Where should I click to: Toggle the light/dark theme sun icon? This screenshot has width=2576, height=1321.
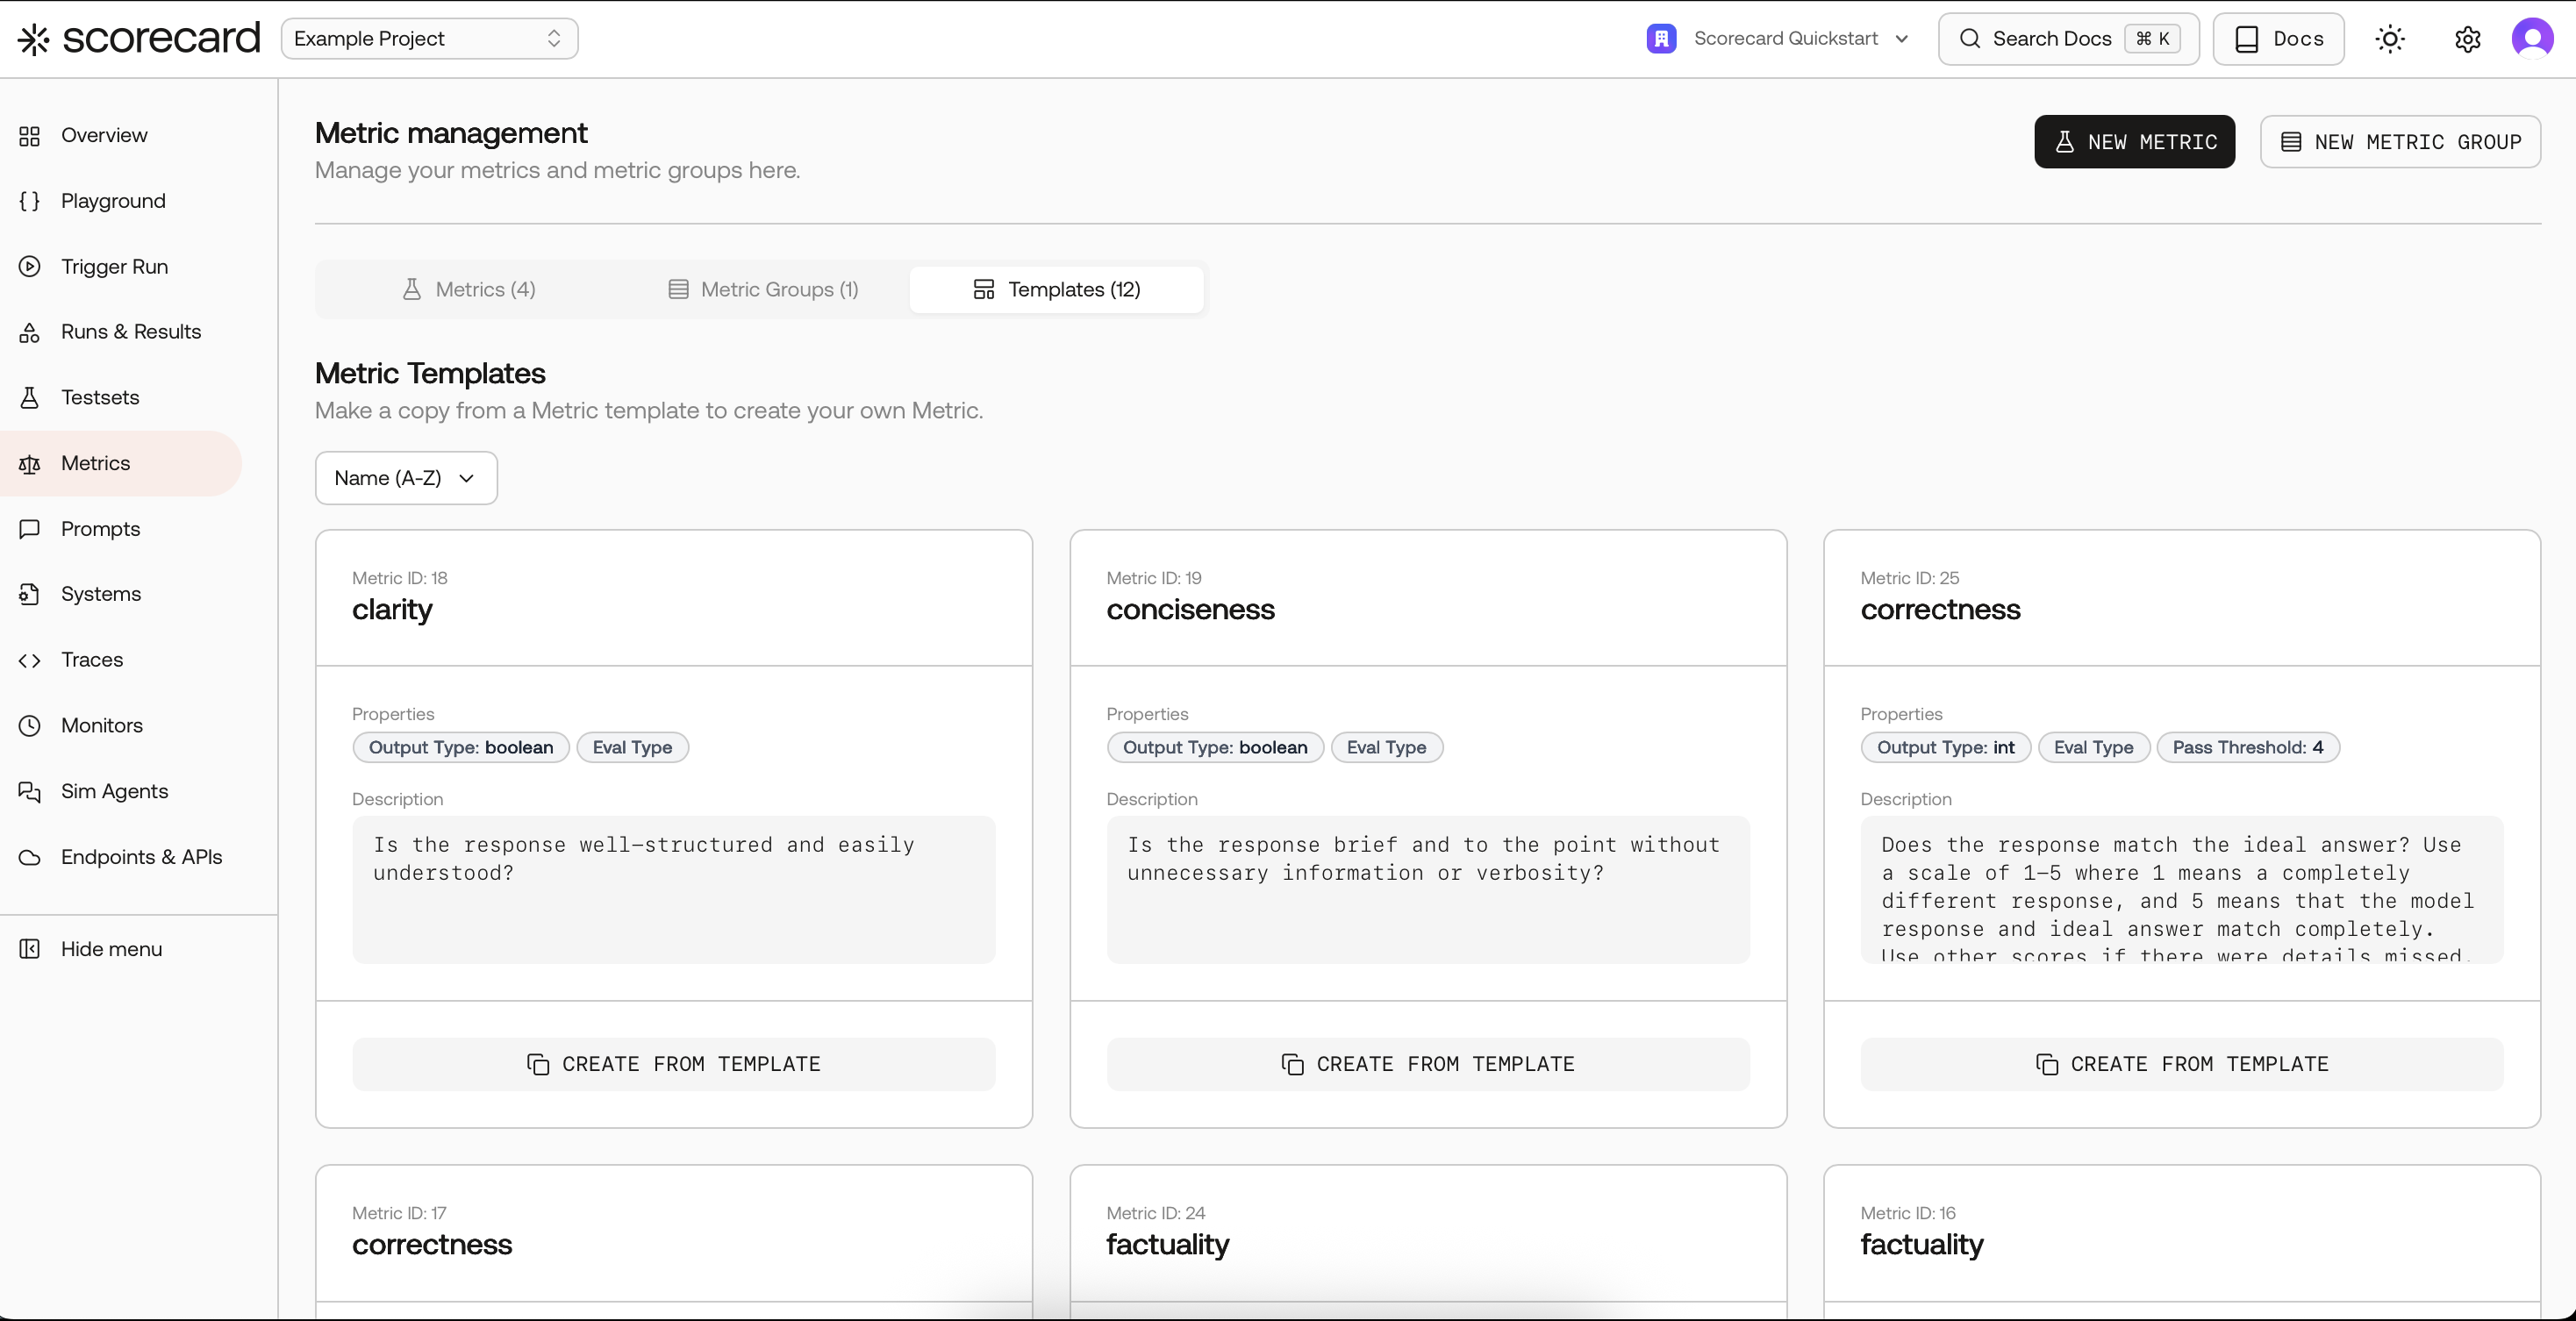[2390, 39]
